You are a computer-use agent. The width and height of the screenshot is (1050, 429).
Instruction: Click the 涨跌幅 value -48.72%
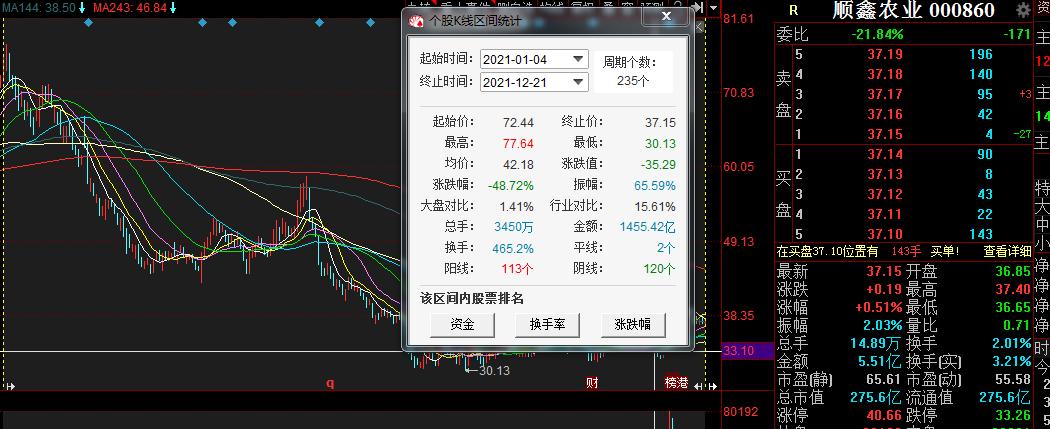(x=511, y=185)
